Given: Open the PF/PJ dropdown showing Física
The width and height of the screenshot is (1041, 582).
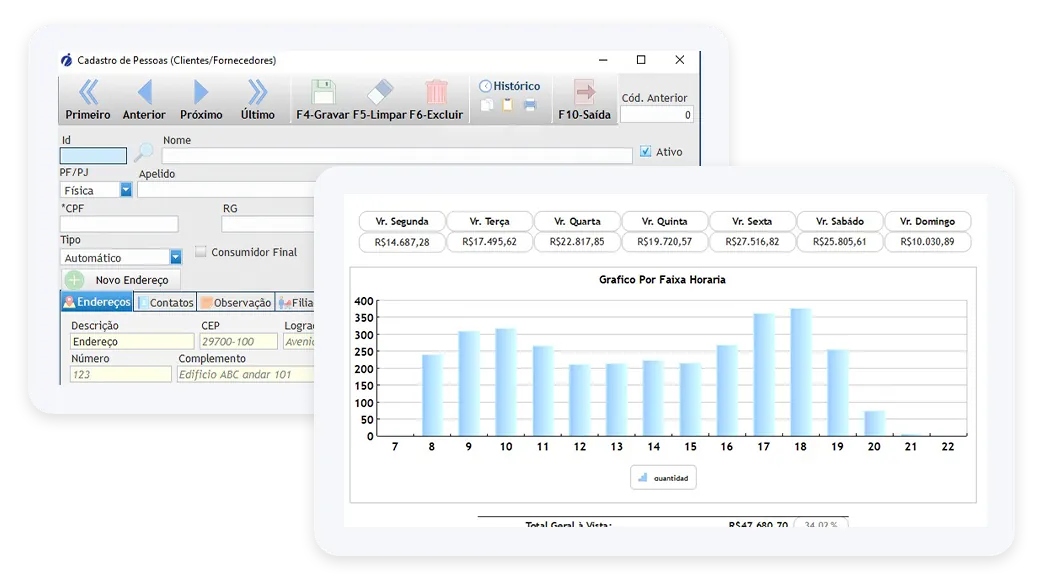Looking at the screenshot, I should [x=125, y=190].
